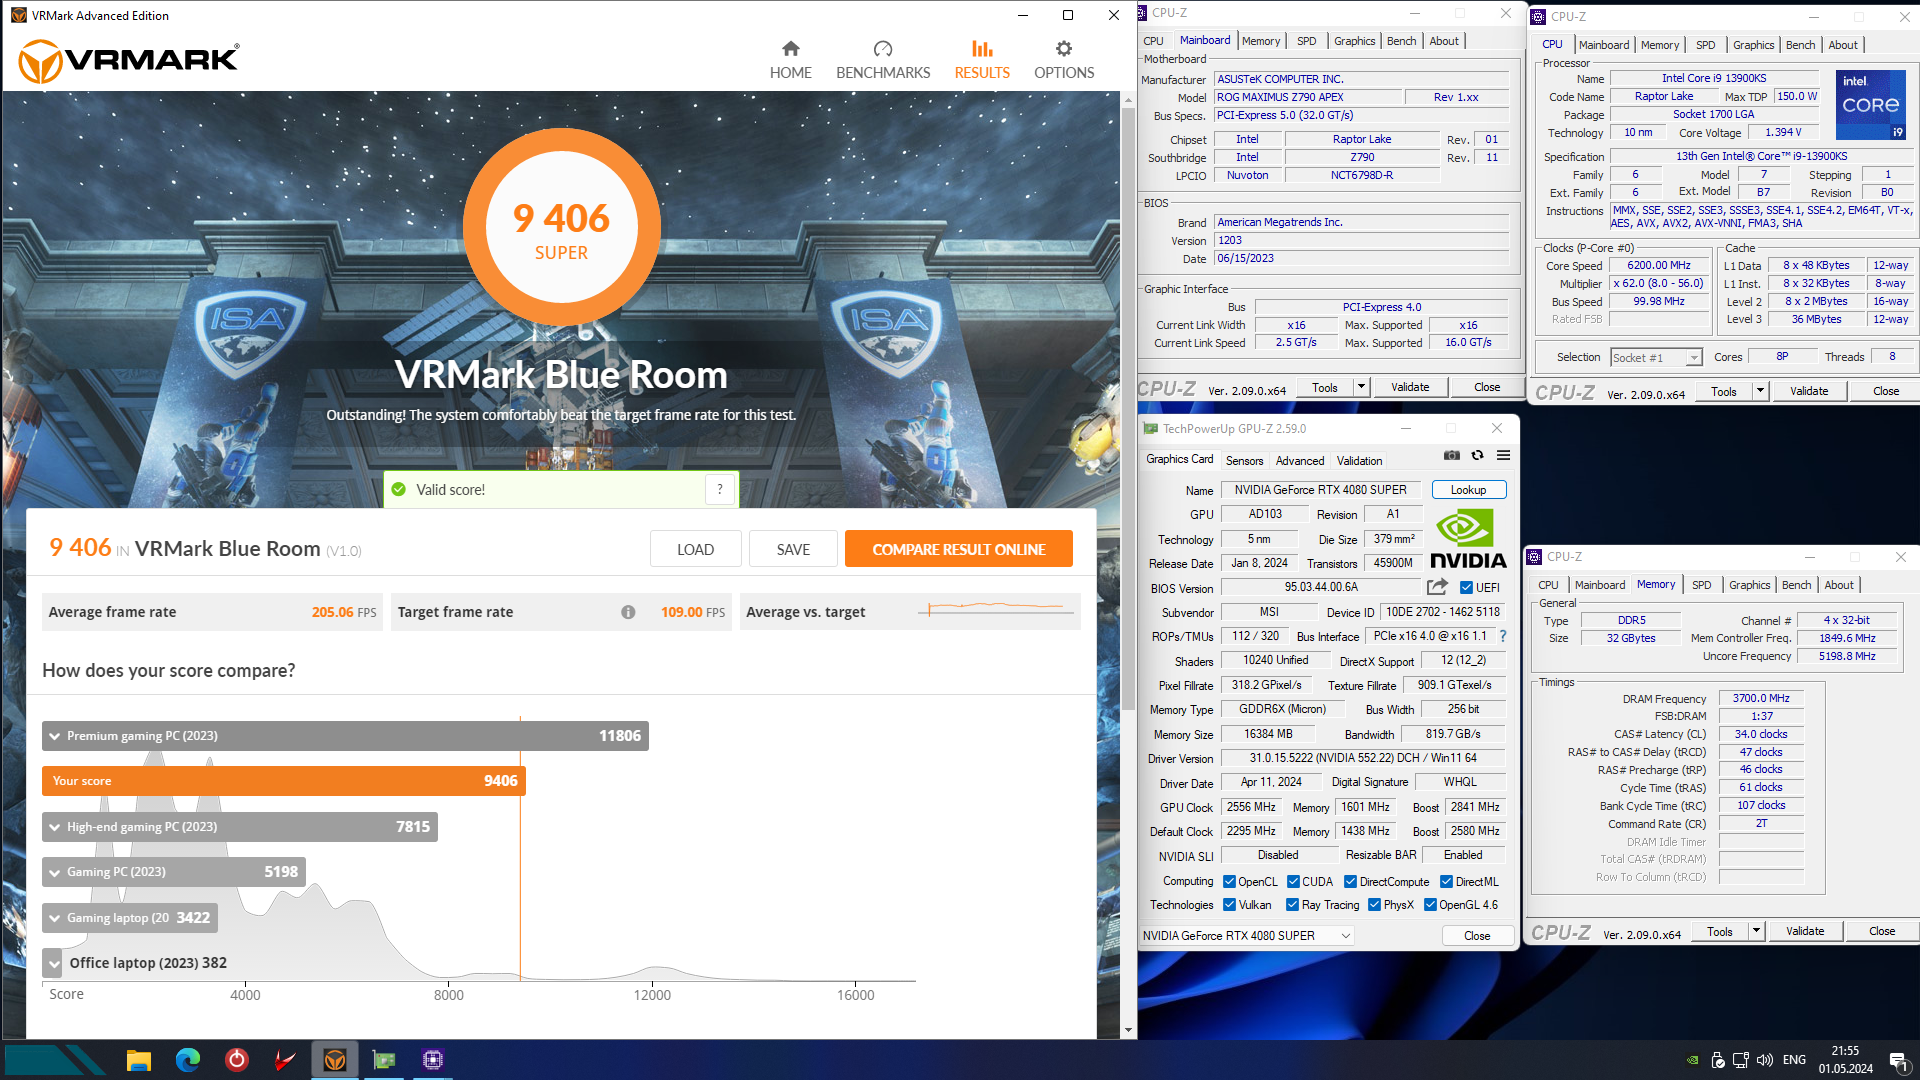
Task: Click the info icon beside Target frame rate
Action: (x=628, y=612)
